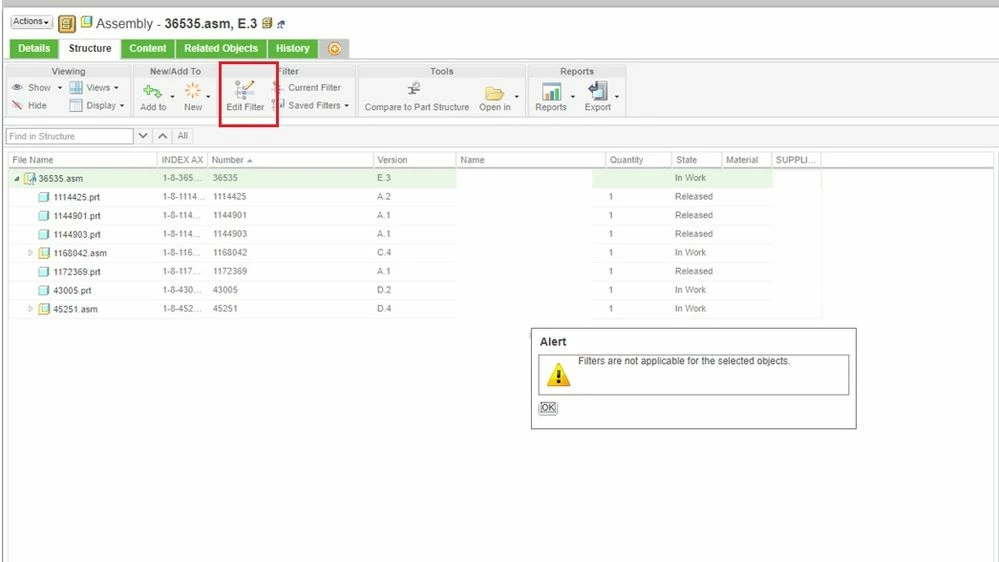Expand the Export dropdown arrow

pyautogui.click(x=617, y=96)
